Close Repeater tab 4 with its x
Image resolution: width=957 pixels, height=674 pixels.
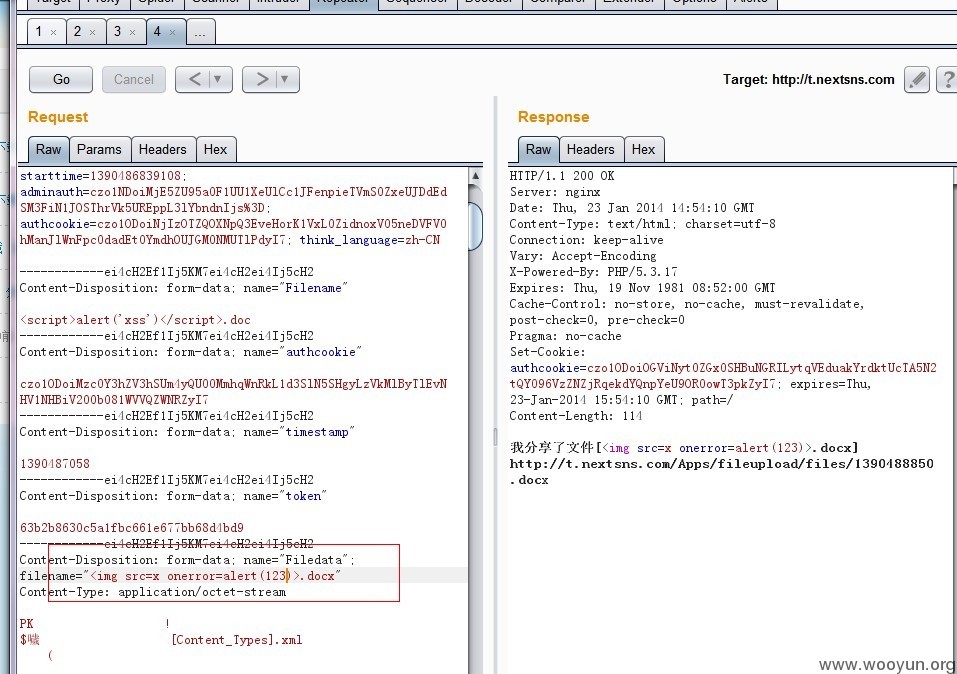point(172,32)
